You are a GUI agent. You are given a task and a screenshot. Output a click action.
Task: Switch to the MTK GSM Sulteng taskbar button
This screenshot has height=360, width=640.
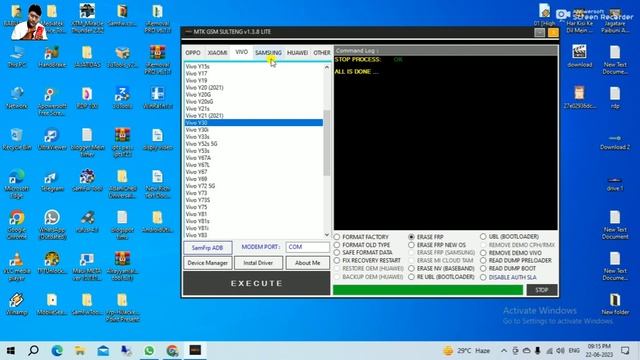click(x=195, y=350)
